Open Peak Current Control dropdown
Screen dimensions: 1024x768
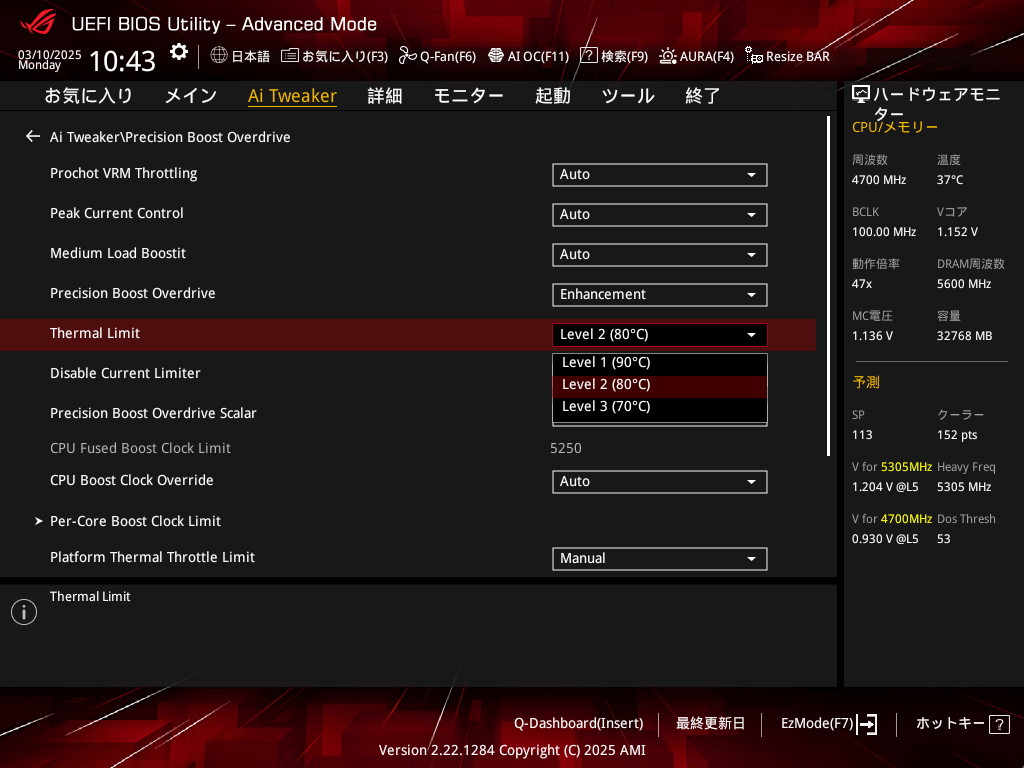[x=660, y=215]
